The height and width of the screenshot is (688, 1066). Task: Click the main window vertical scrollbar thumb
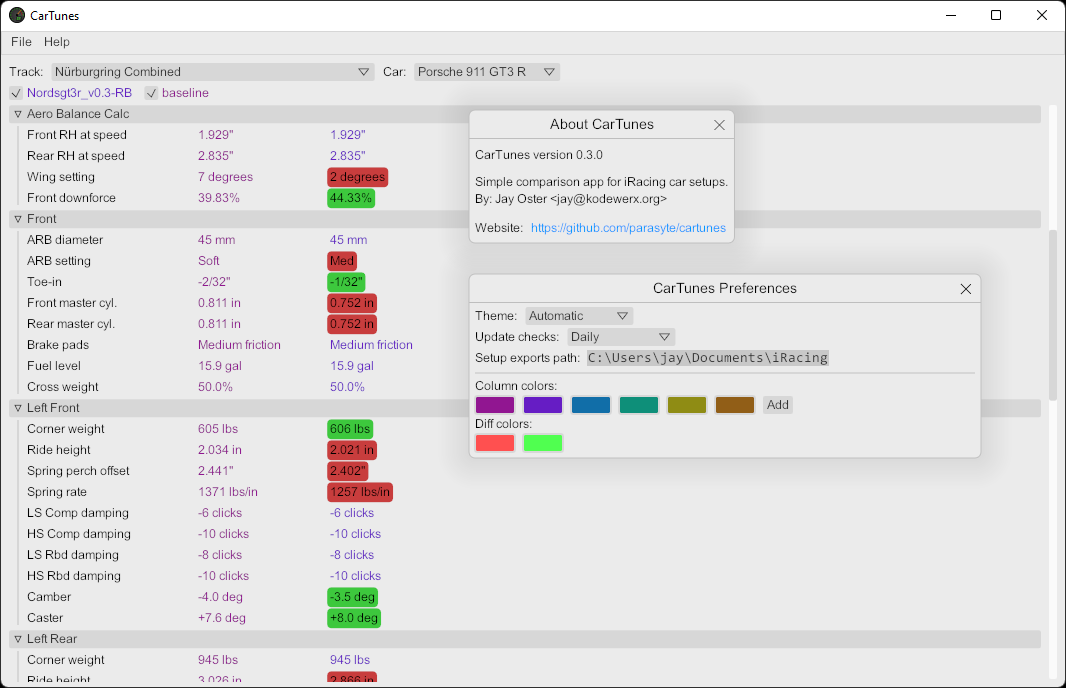1053,315
